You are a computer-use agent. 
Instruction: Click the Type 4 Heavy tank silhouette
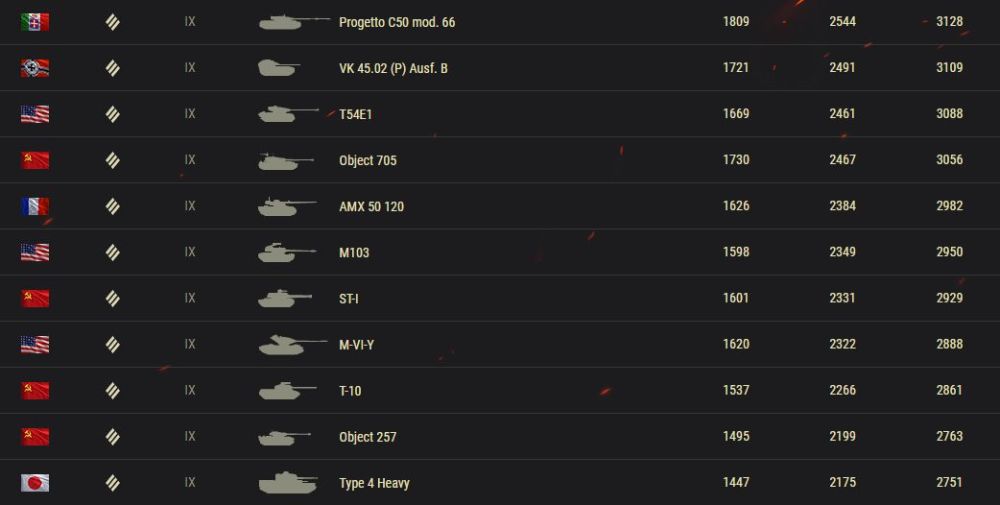[288, 483]
